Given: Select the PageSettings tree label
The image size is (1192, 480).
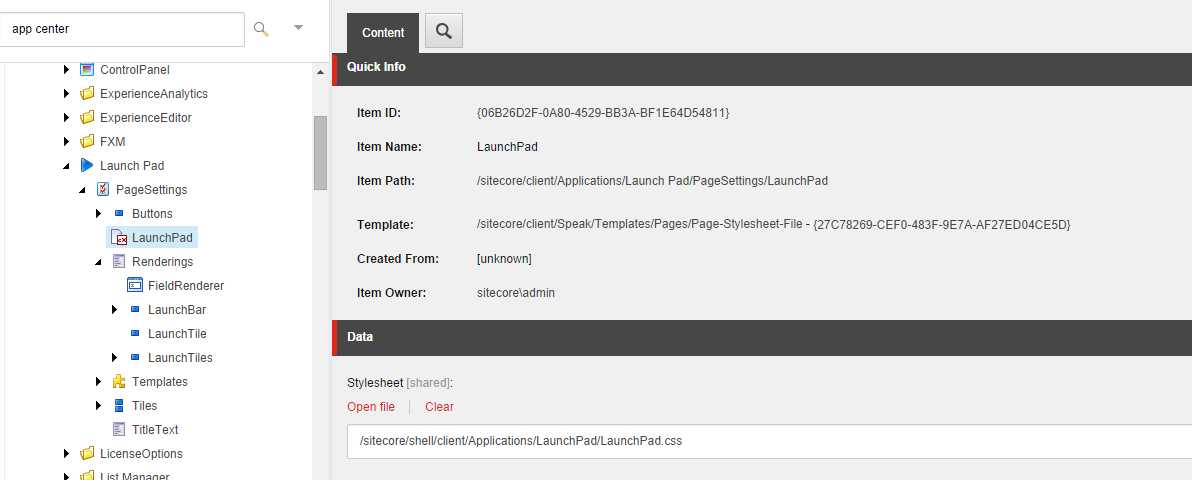Looking at the screenshot, I should tap(151, 190).
